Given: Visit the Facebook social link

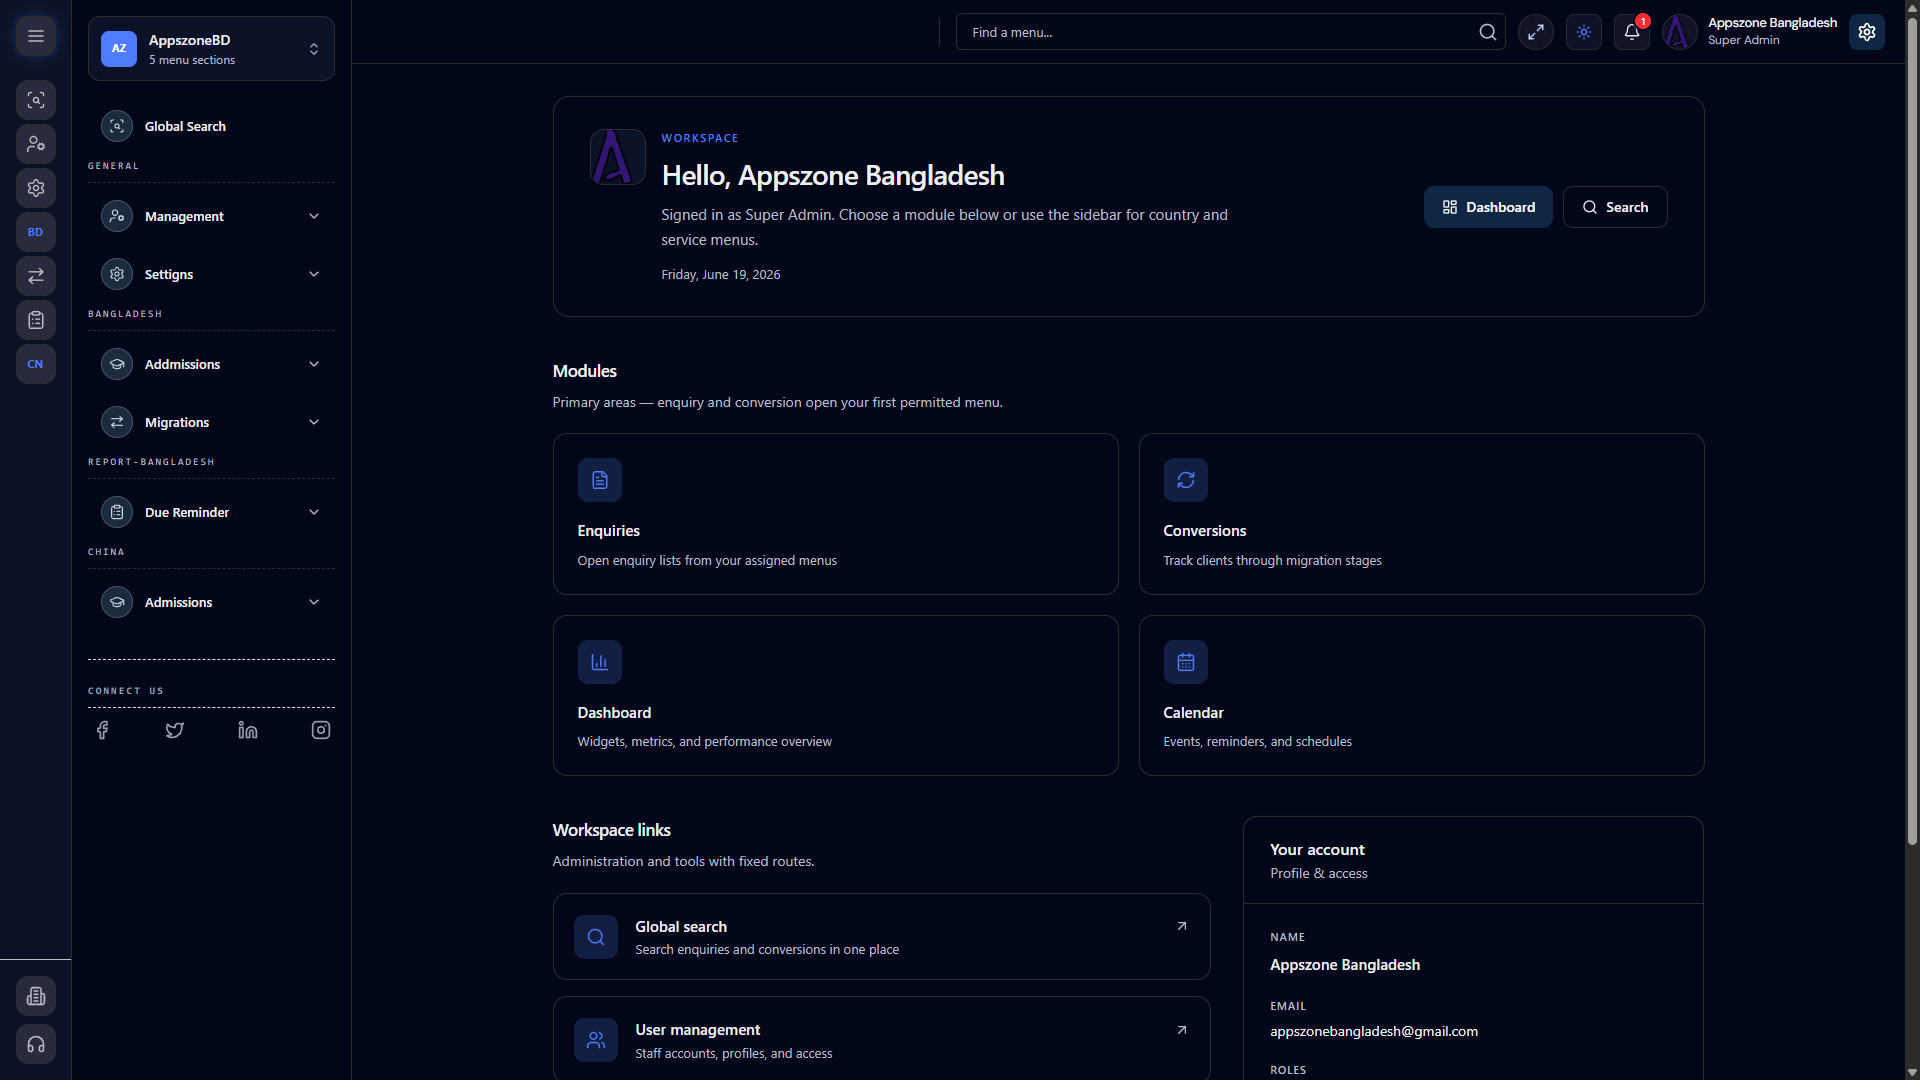Looking at the screenshot, I should click(102, 730).
